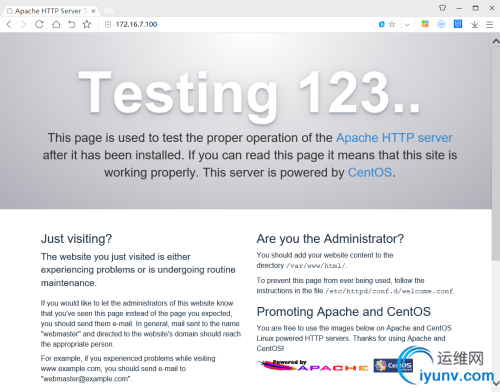Open the downloads panel
The width and height of the screenshot is (500, 392).
475,24
